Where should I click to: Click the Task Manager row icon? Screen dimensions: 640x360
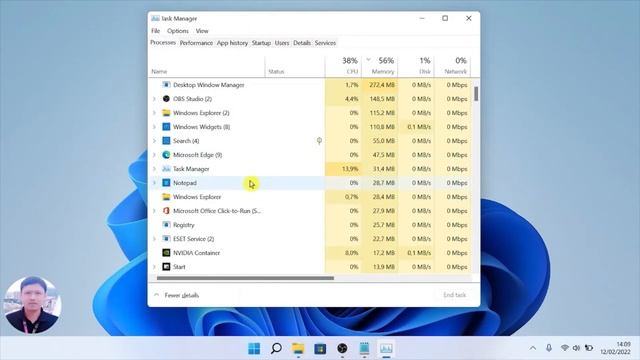click(x=166, y=169)
